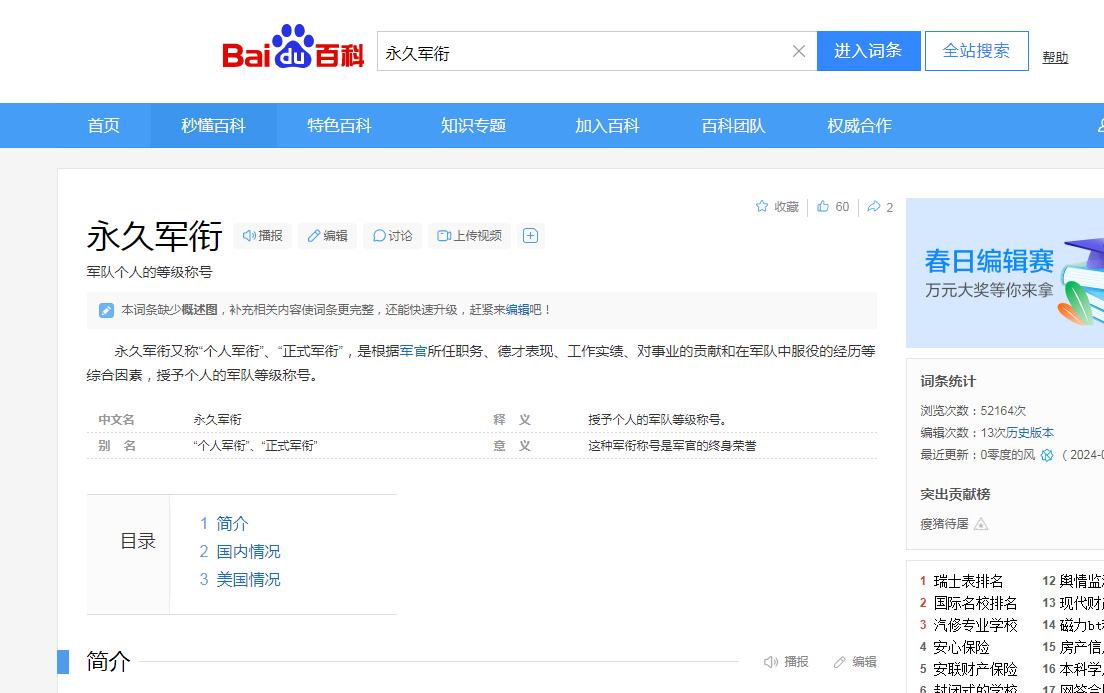1104x693 pixels.
Task: Switch to the 秒懂百科 tab
Action: [213, 125]
